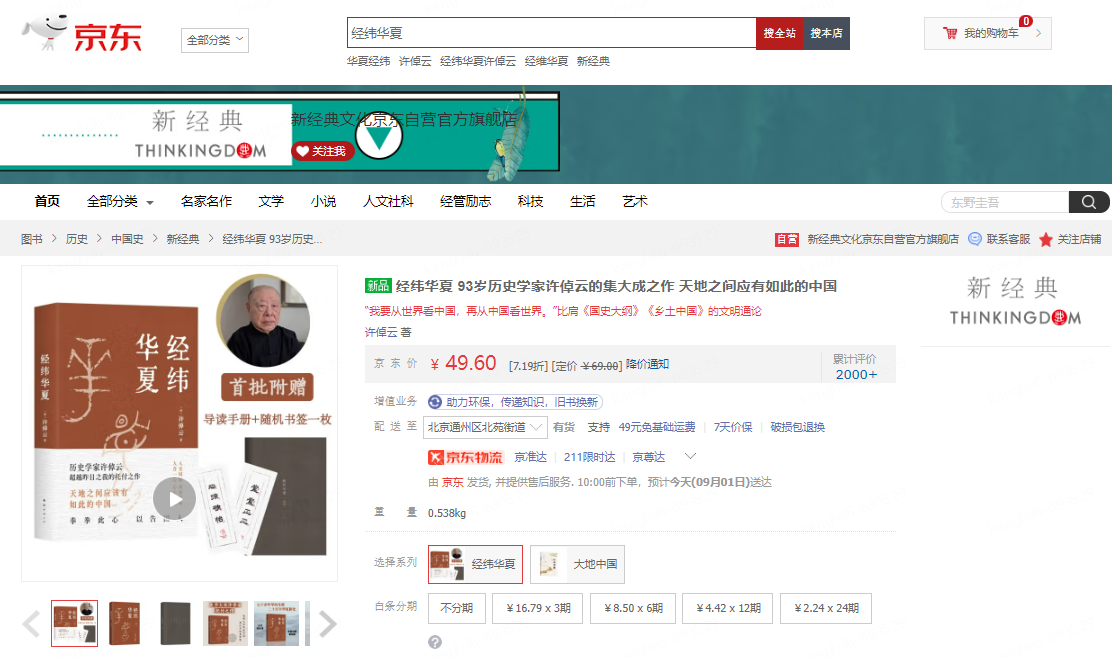
Task: Select the third thumbnail, dark gray book
Action: tap(175, 623)
